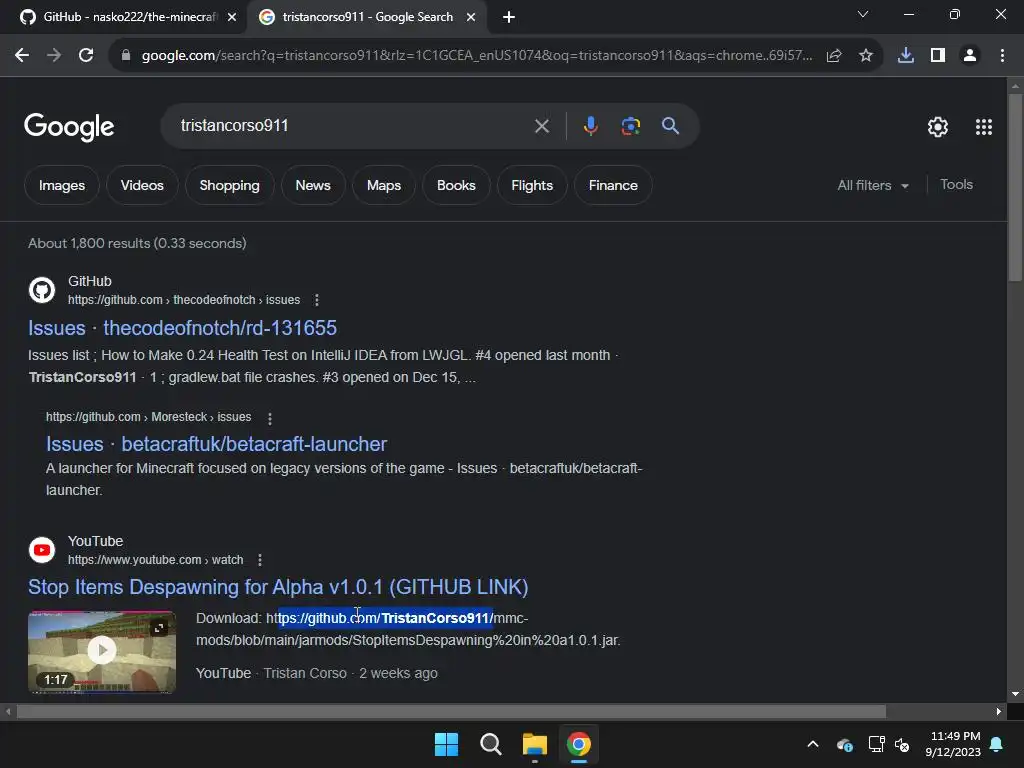Viewport: 1024px width, 768px height.
Task: Open options for the Moresteck issues result
Action: click(x=270, y=418)
